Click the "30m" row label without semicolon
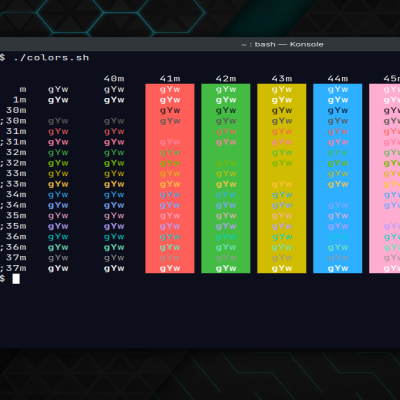400x400 pixels. point(16,110)
